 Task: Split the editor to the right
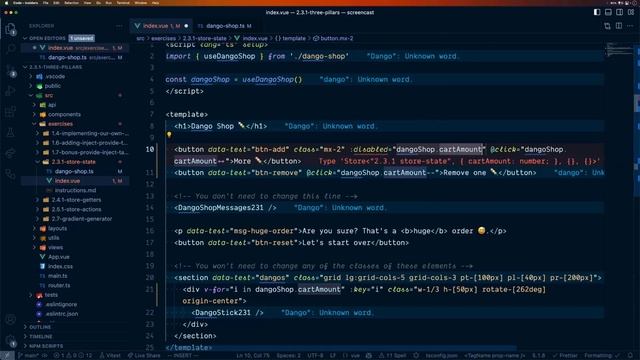pyautogui.click(x=619, y=26)
